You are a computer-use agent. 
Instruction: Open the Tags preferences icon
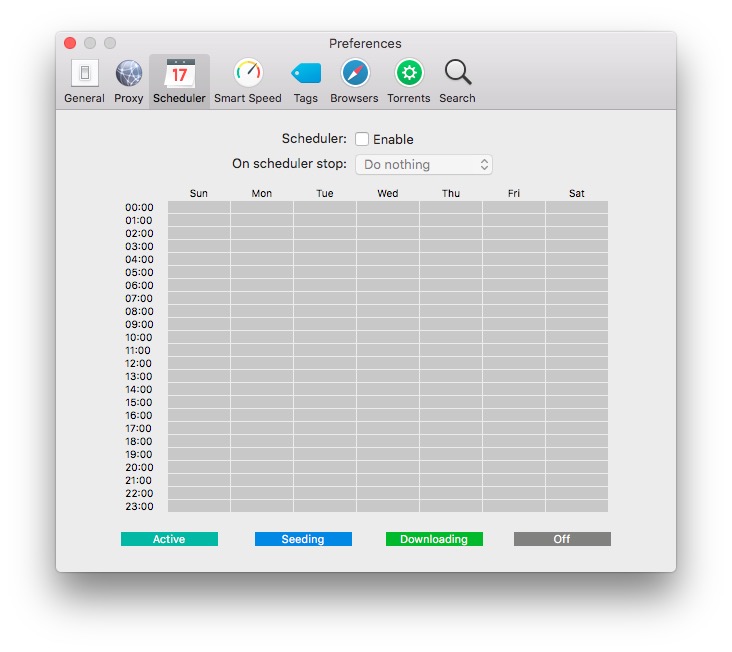[x=306, y=80]
